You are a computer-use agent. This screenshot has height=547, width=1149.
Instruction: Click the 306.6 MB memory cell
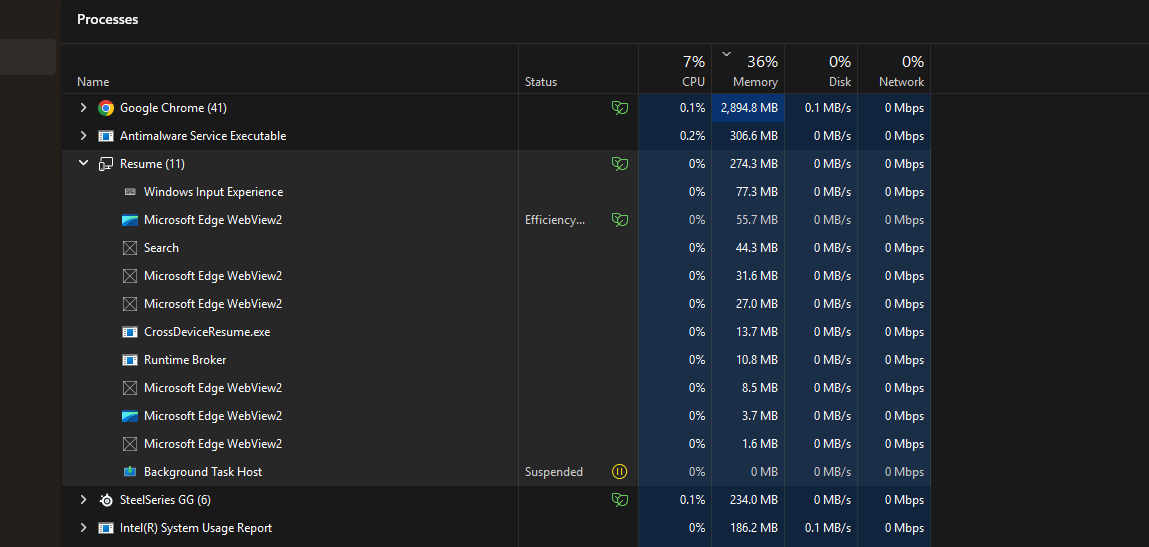[x=748, y=136]
